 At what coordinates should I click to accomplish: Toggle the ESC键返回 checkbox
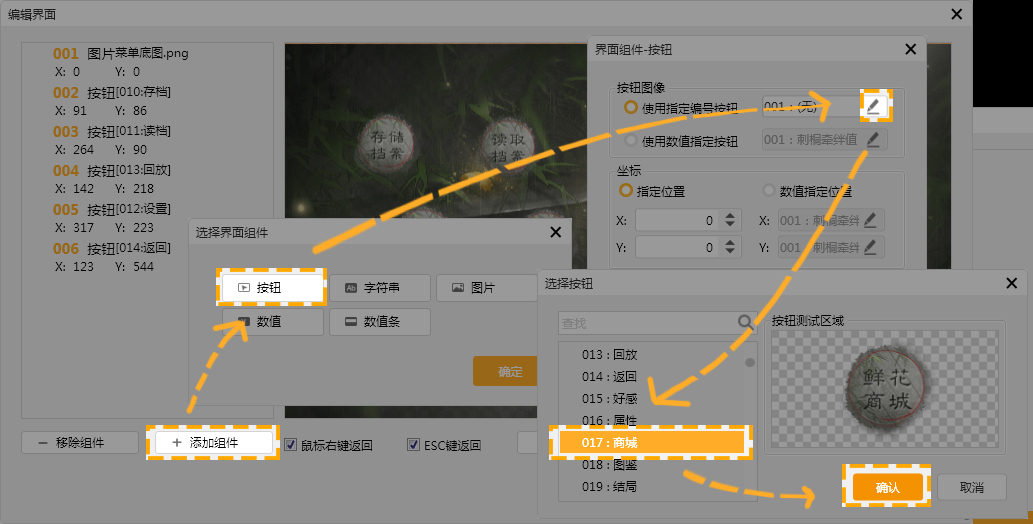414,444
